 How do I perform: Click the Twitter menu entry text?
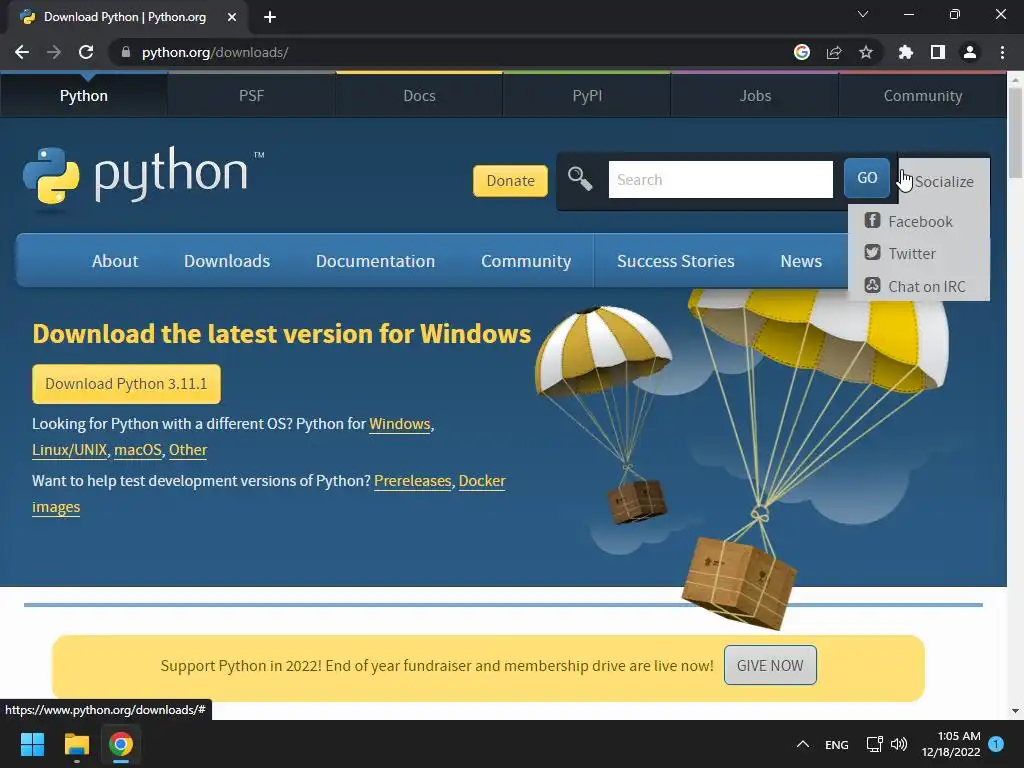tap(912, 253)
